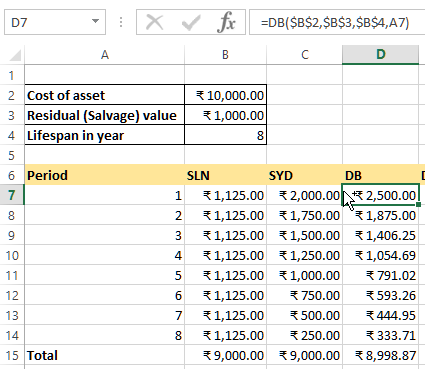425x369 pixels.
Task: Select the DB value ₹ 1,054.69
Action: click(x=380, y=255)
